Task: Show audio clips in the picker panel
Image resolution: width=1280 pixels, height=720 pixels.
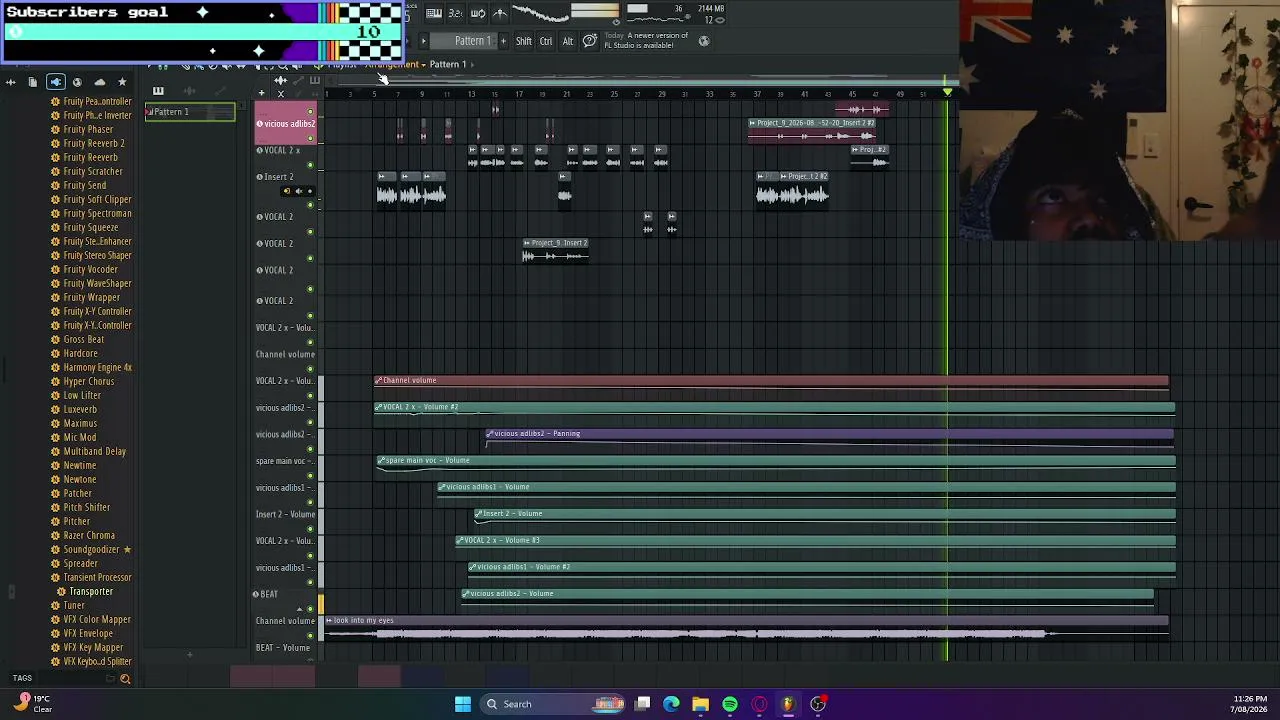Action: (190, 91)
